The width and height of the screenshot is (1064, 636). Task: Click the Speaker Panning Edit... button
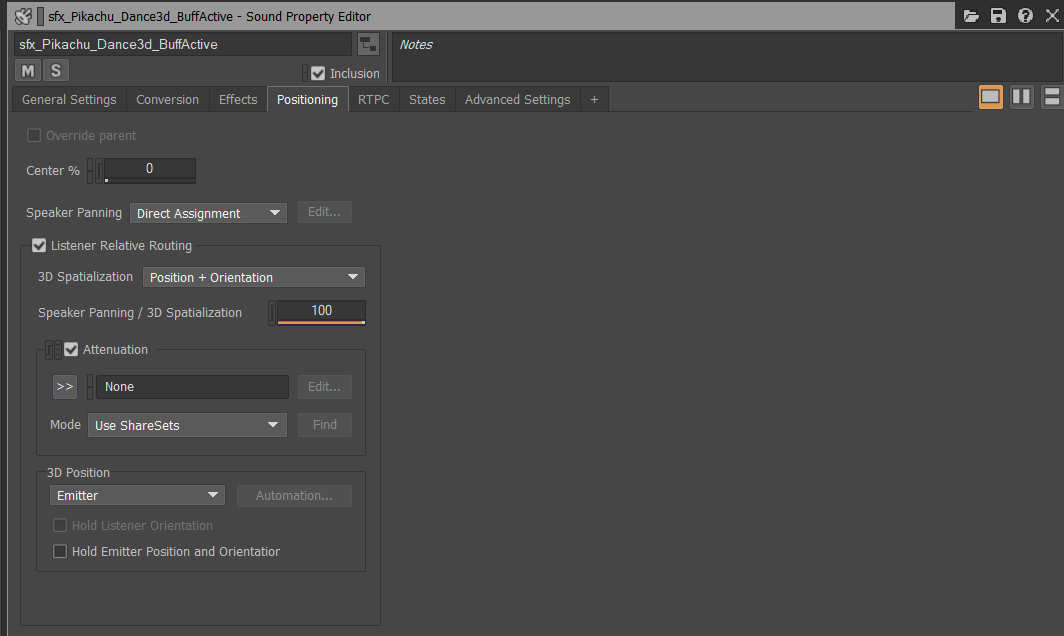pyautogui.click(x=324, y=212)
